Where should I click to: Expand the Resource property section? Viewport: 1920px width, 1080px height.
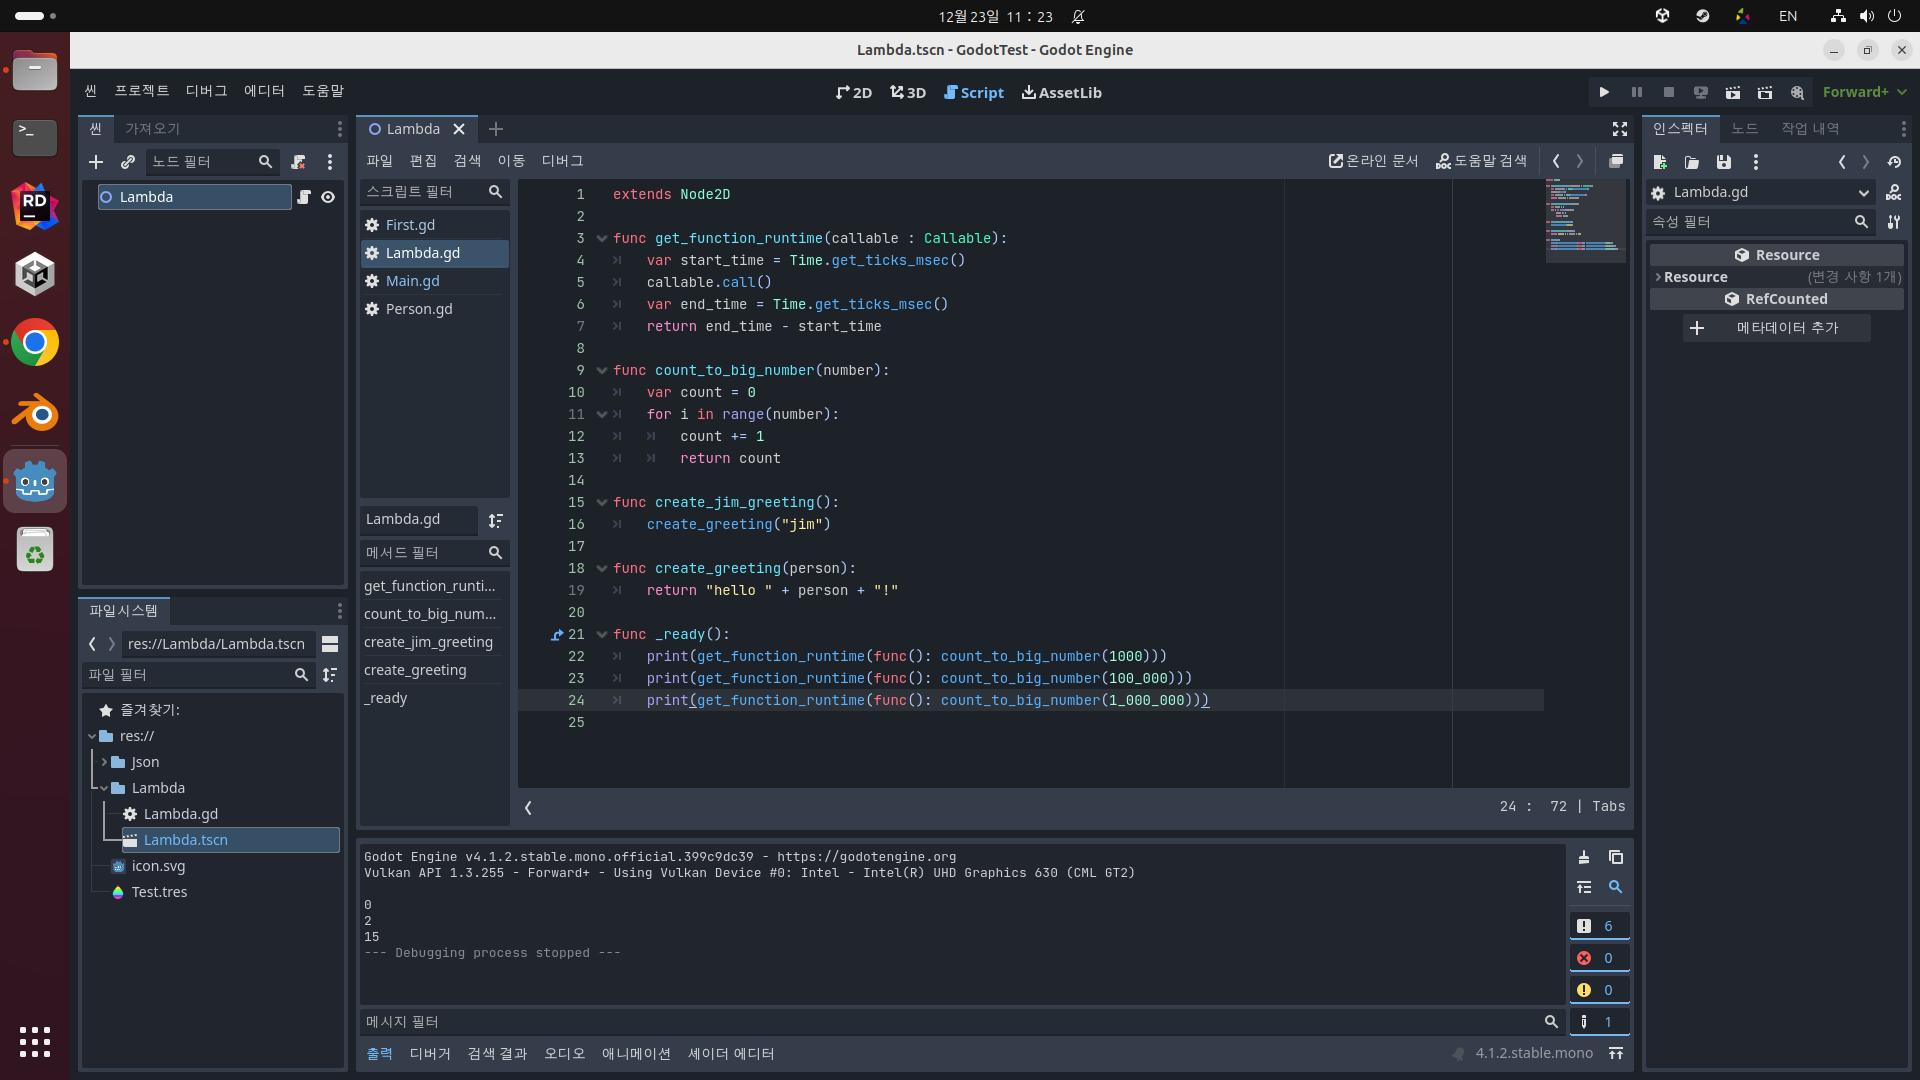pos(1657,277)
